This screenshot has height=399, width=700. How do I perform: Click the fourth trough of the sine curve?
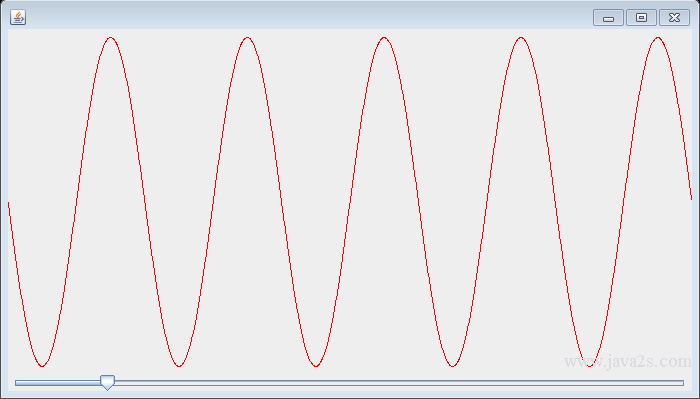pyautogui.click(x=452, y=366)
